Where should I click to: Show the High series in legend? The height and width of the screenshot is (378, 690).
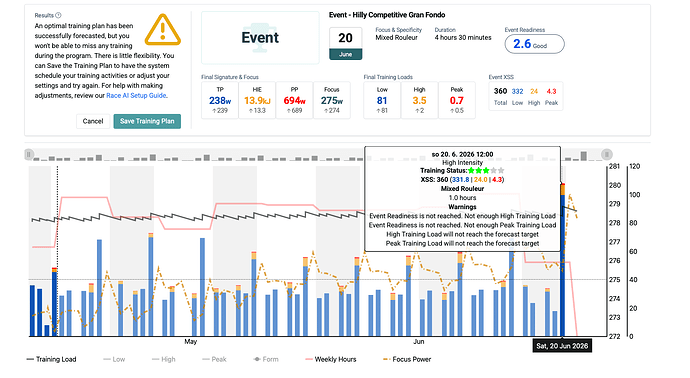(164, 359)
